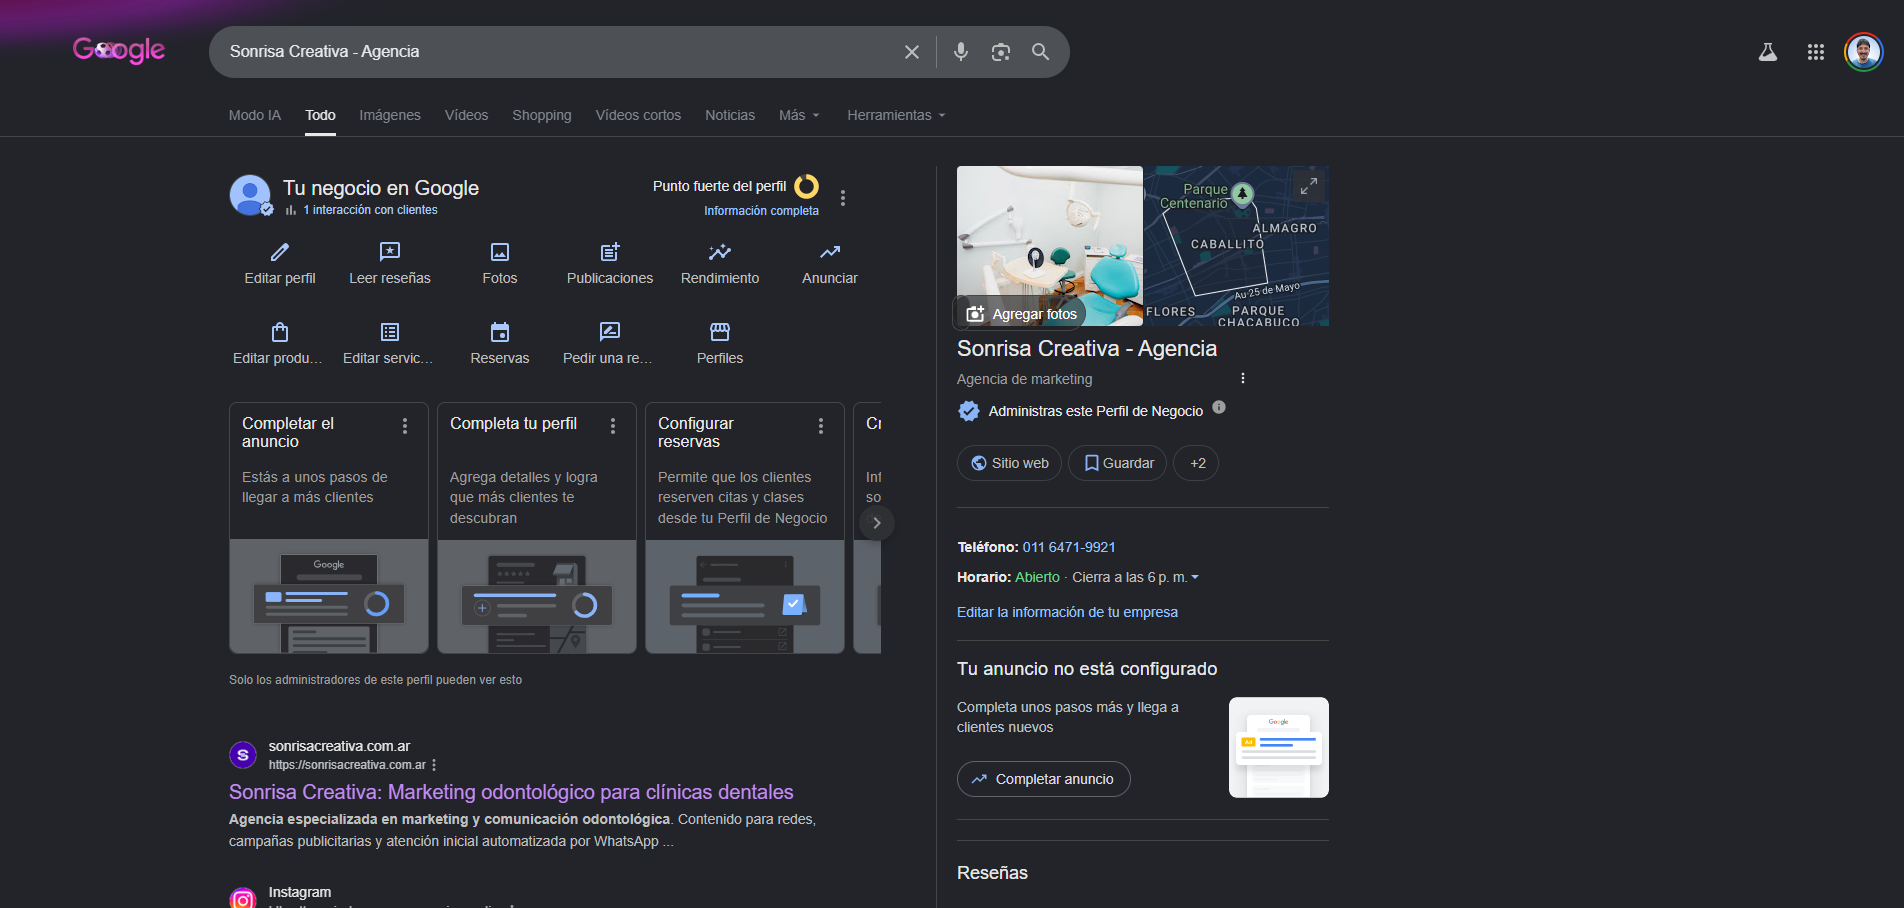1904x908 pixels.
Task: Open the map thumbnail of Caballito
Action: click(x=1236, y=246)
